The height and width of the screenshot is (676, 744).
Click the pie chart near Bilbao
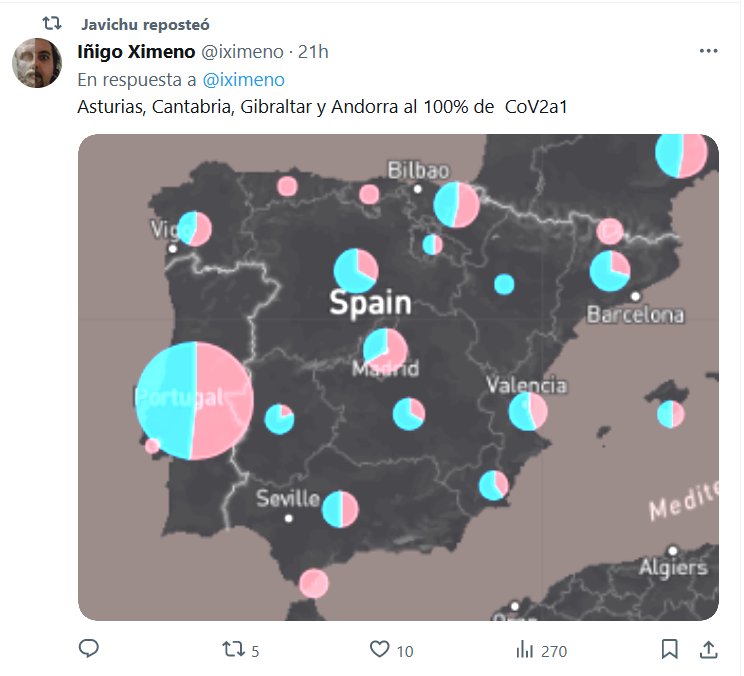457,204
